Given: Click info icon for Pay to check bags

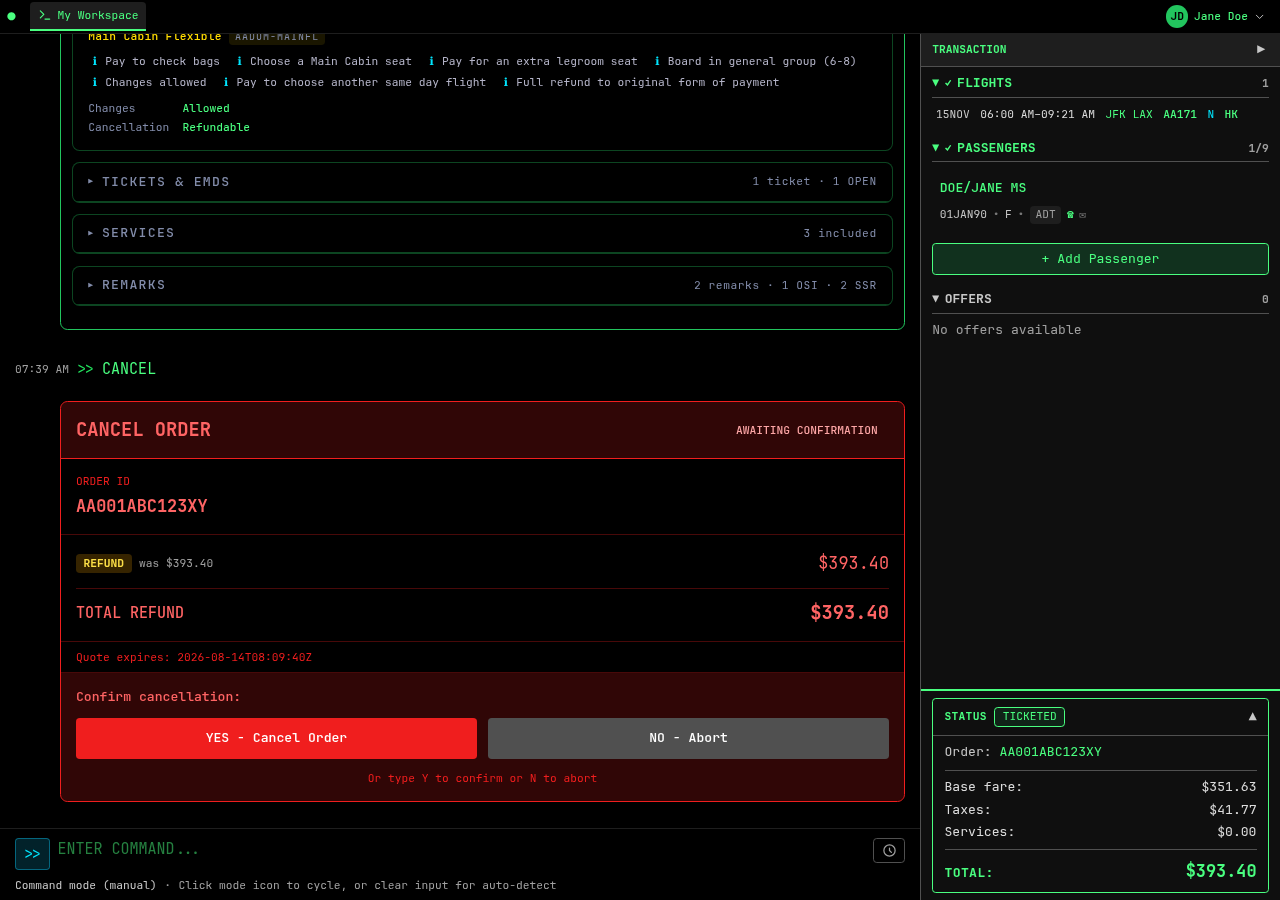Looking at the screenshot, I should 95,61.
